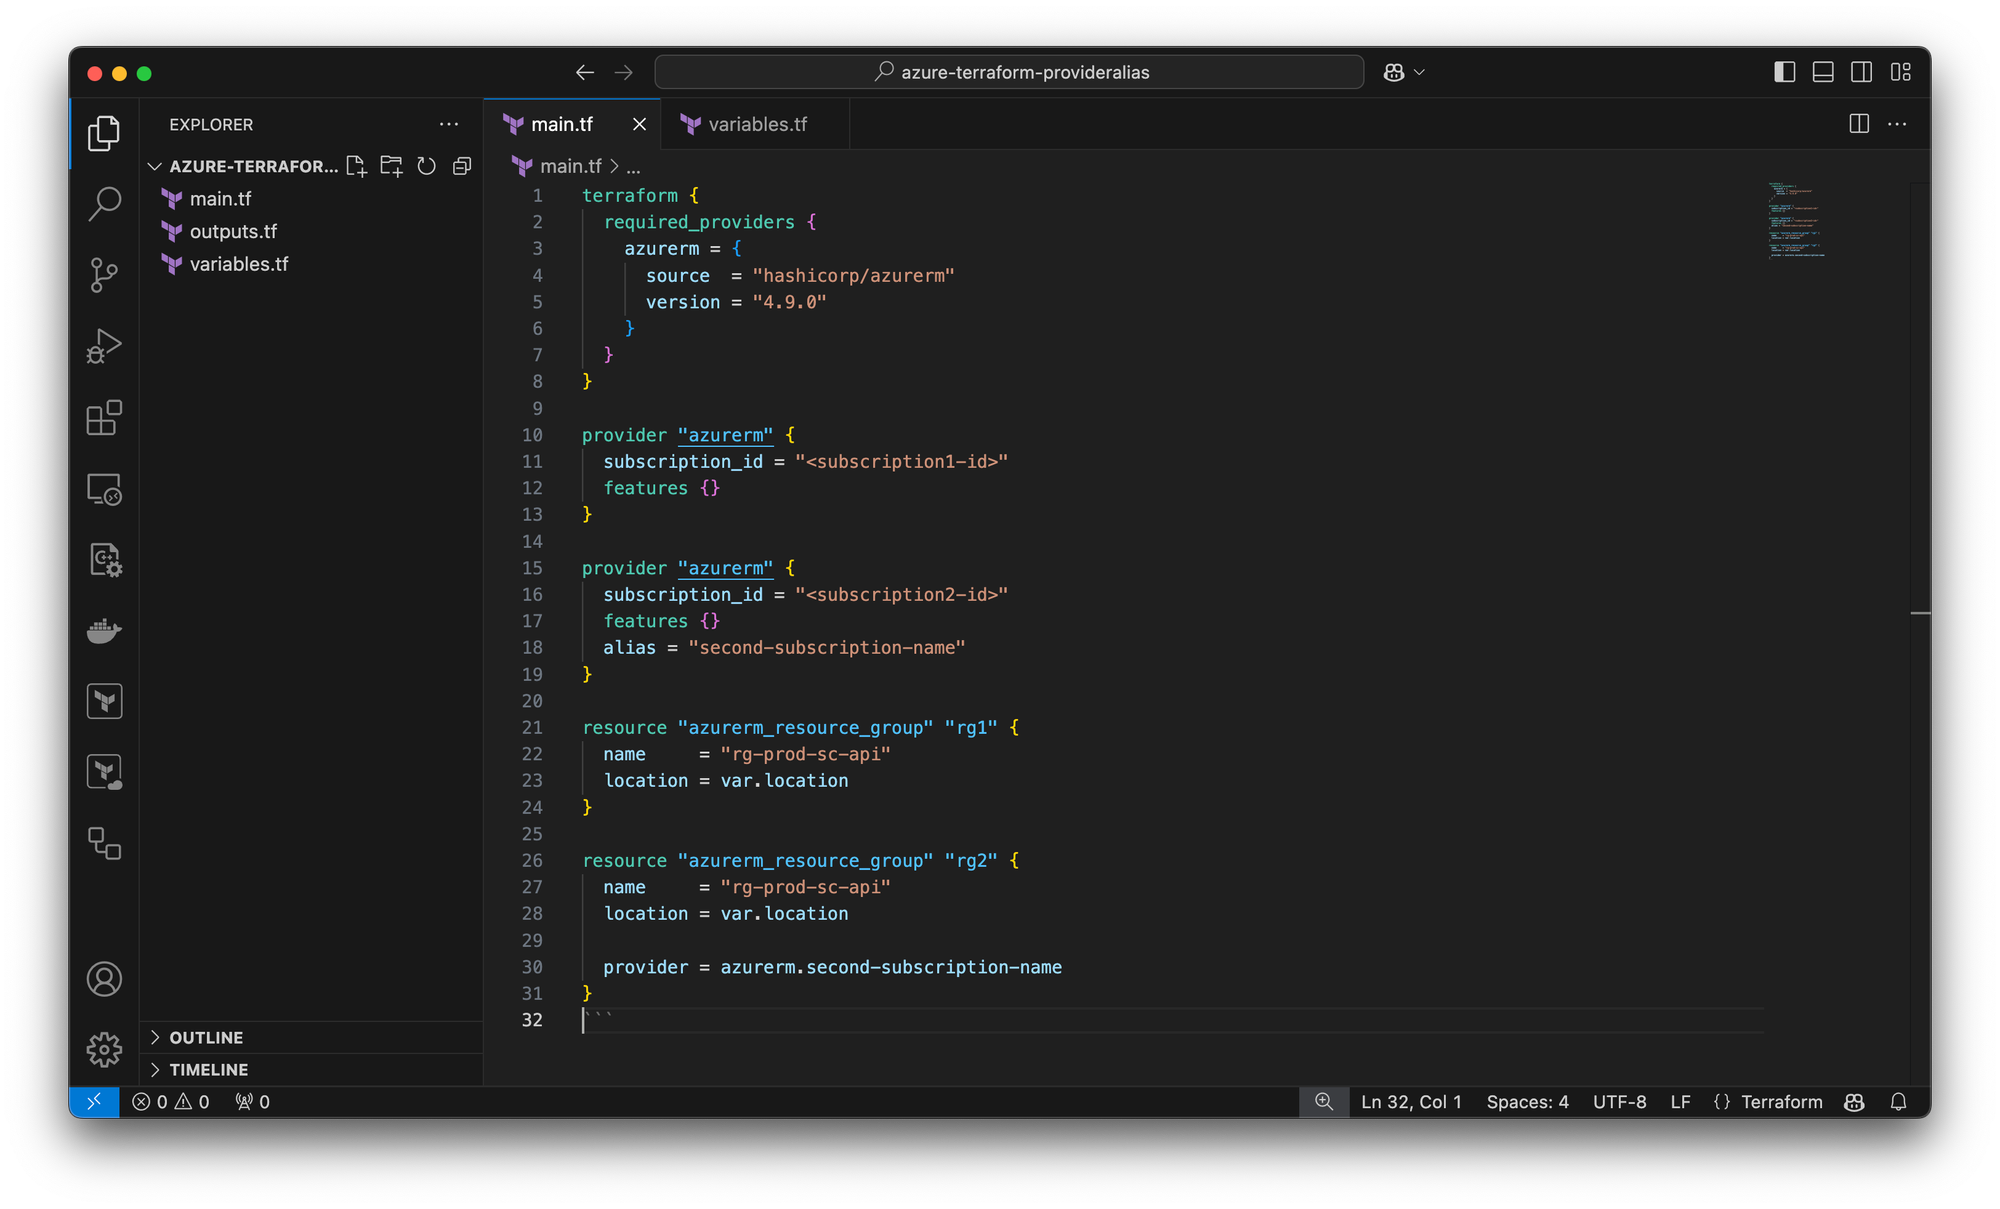Switch to the main.tf tab
This screenshot has width=2000, height=1209.
click(561, 124)
